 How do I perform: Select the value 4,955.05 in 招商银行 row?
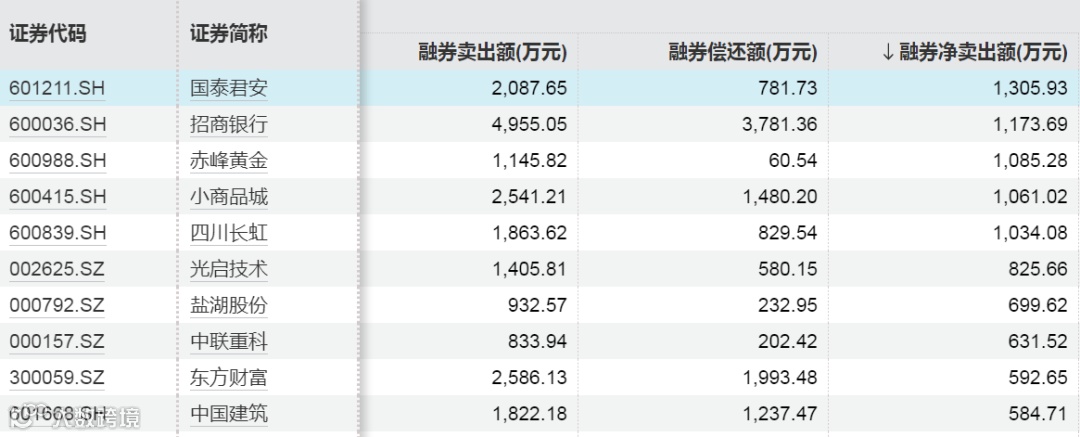coord(530,125)
